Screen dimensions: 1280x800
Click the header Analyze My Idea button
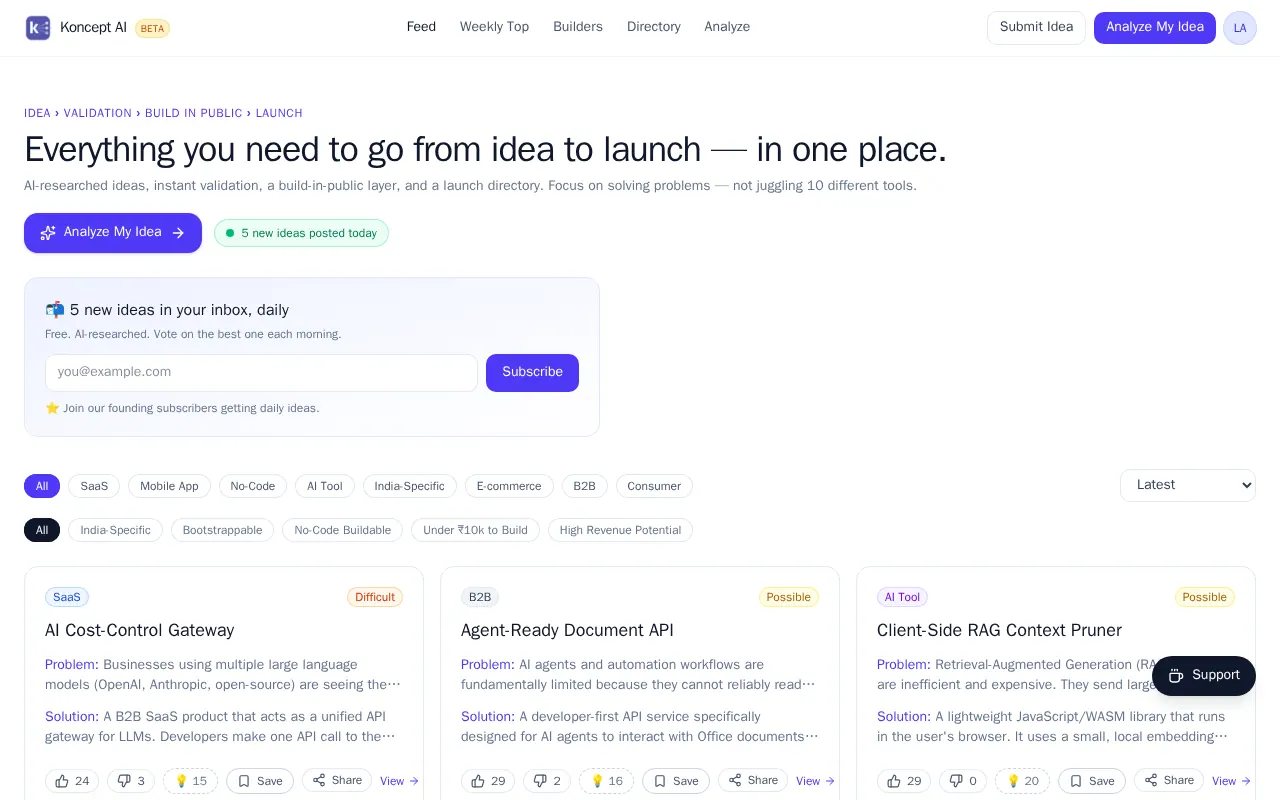[1155, 28]
